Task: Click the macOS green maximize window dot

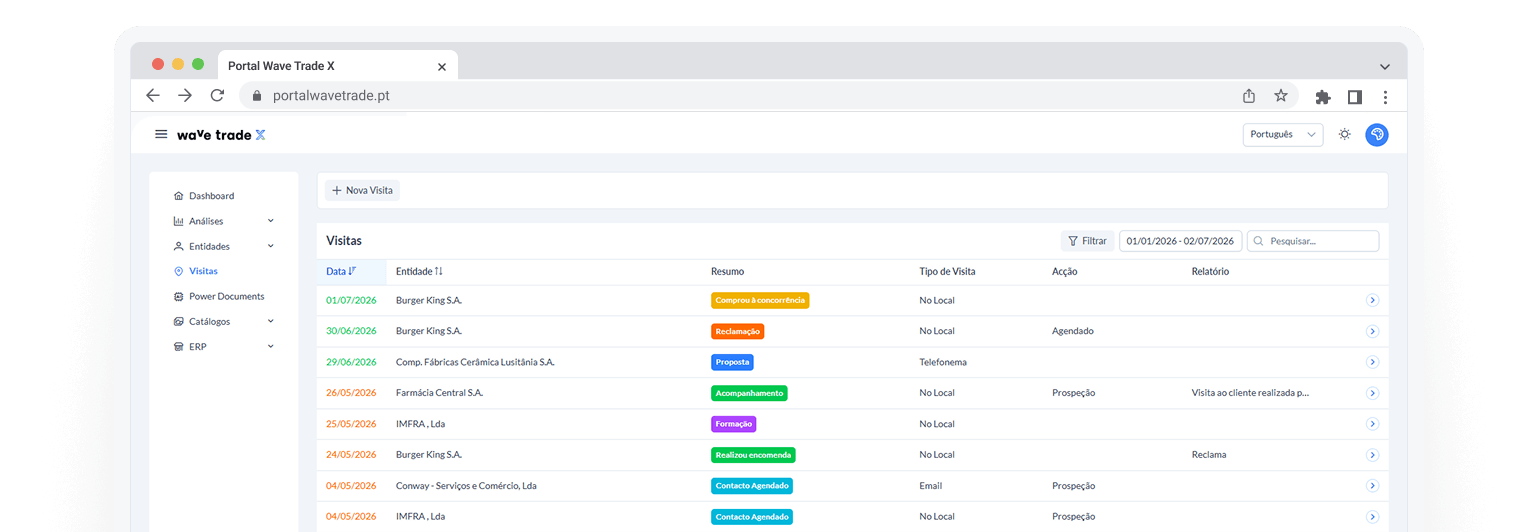Action: click(x=198, y=64)
